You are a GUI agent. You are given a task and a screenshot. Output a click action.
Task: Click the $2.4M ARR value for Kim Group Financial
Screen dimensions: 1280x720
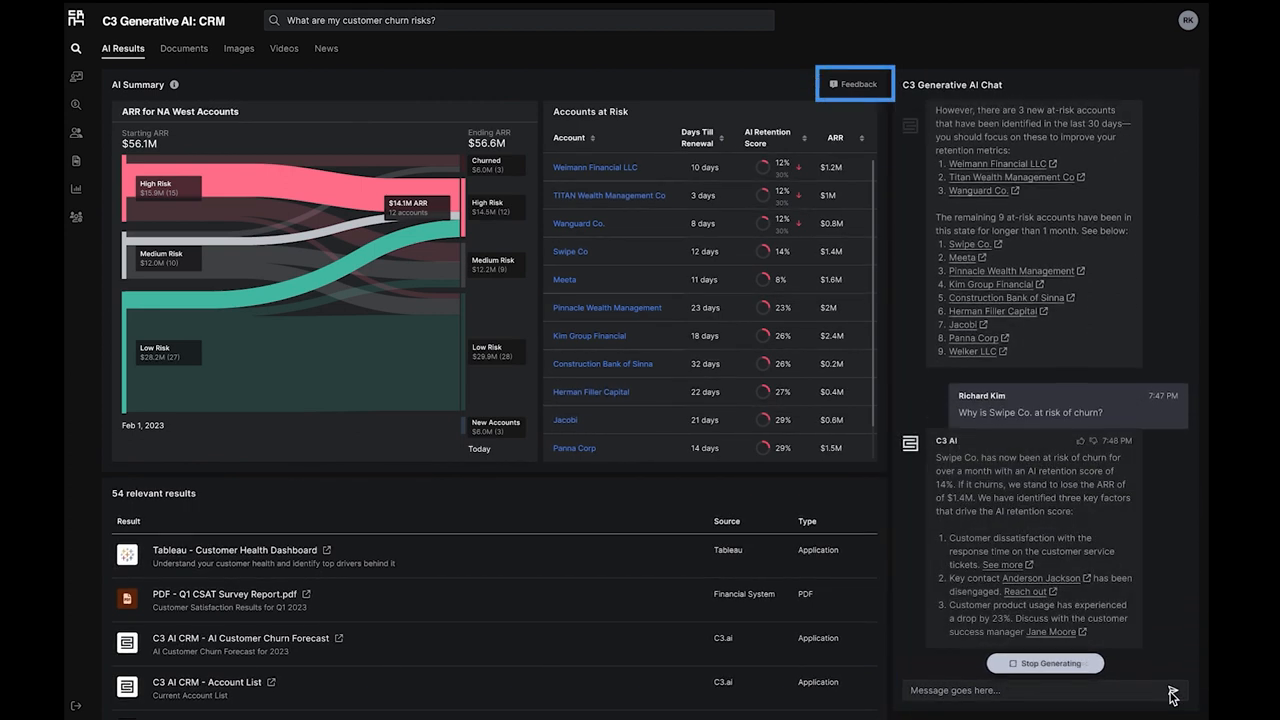click(x=832, y=336)
